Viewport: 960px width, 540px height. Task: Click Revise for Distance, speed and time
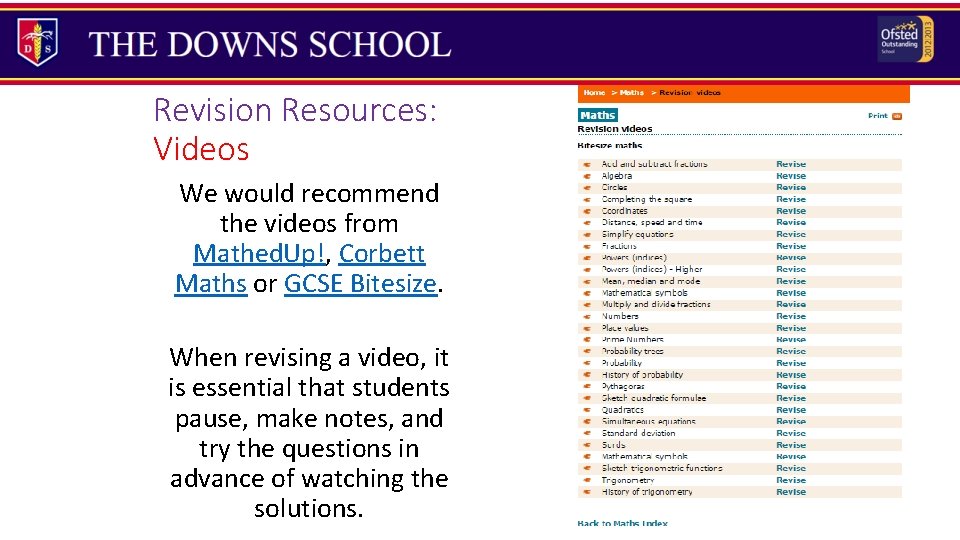click(791, 222)
